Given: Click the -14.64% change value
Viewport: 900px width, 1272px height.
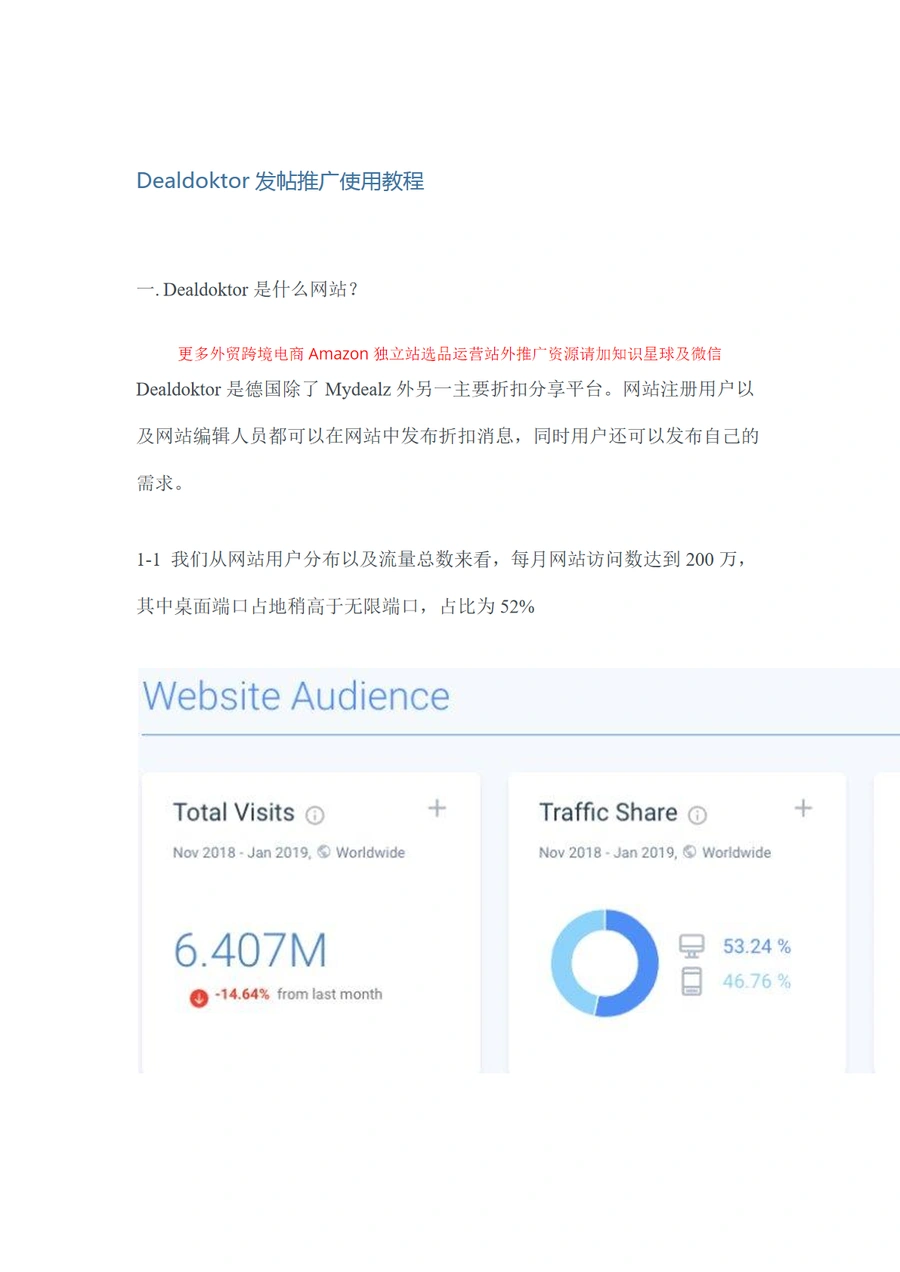Looking at the screenshot, I should pyautogui.click(x=241, y=994).
